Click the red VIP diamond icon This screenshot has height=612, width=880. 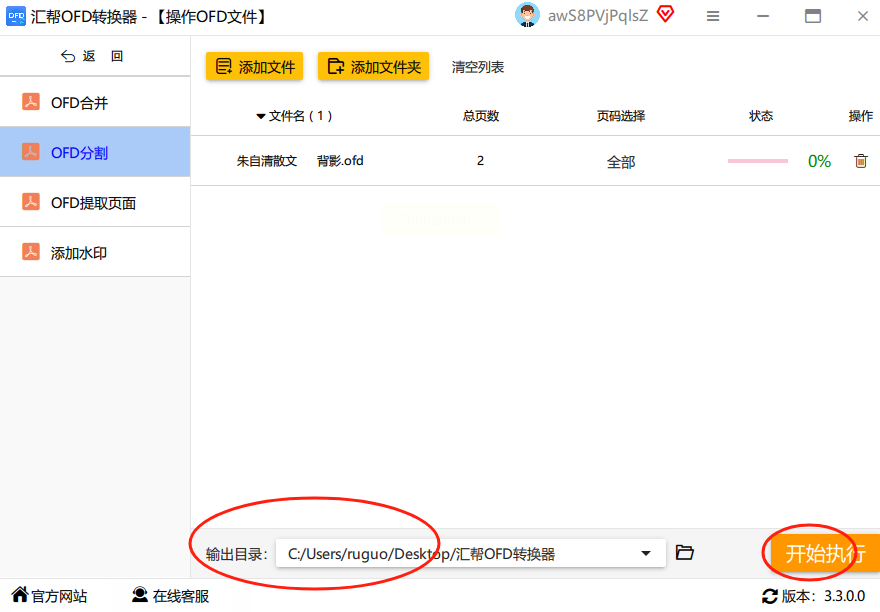coord(665,14)
